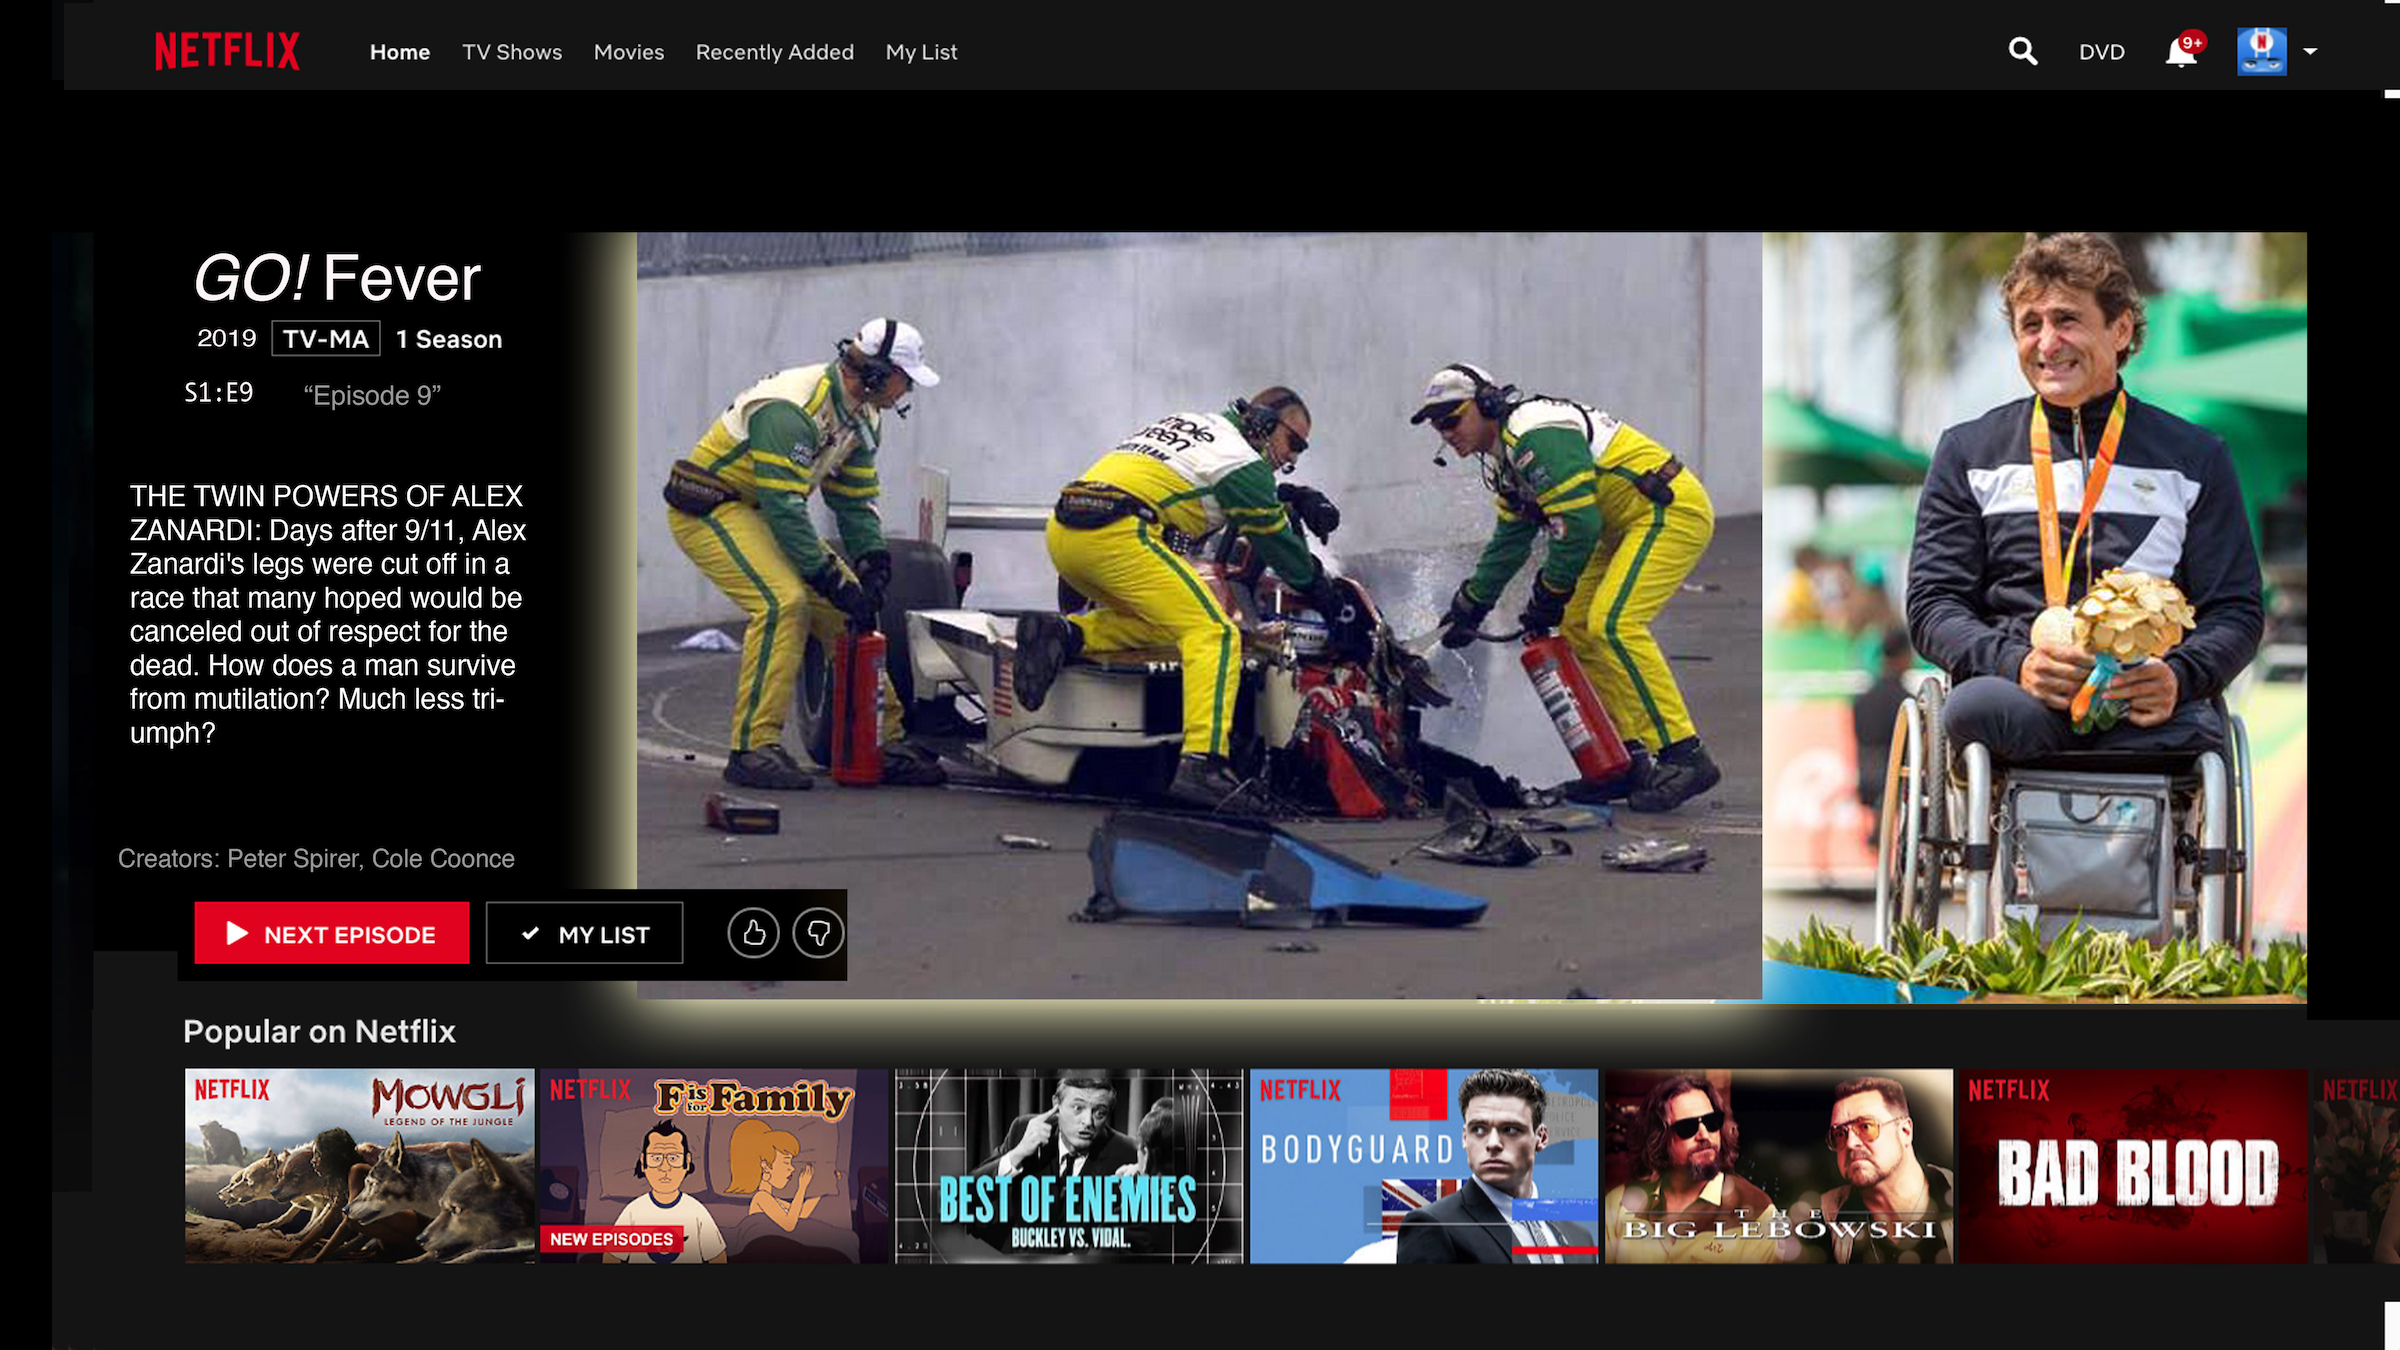The width and height of the screenshot is (2400, 1350).
Task: Click the DVD link
Action: (2101, 52)
